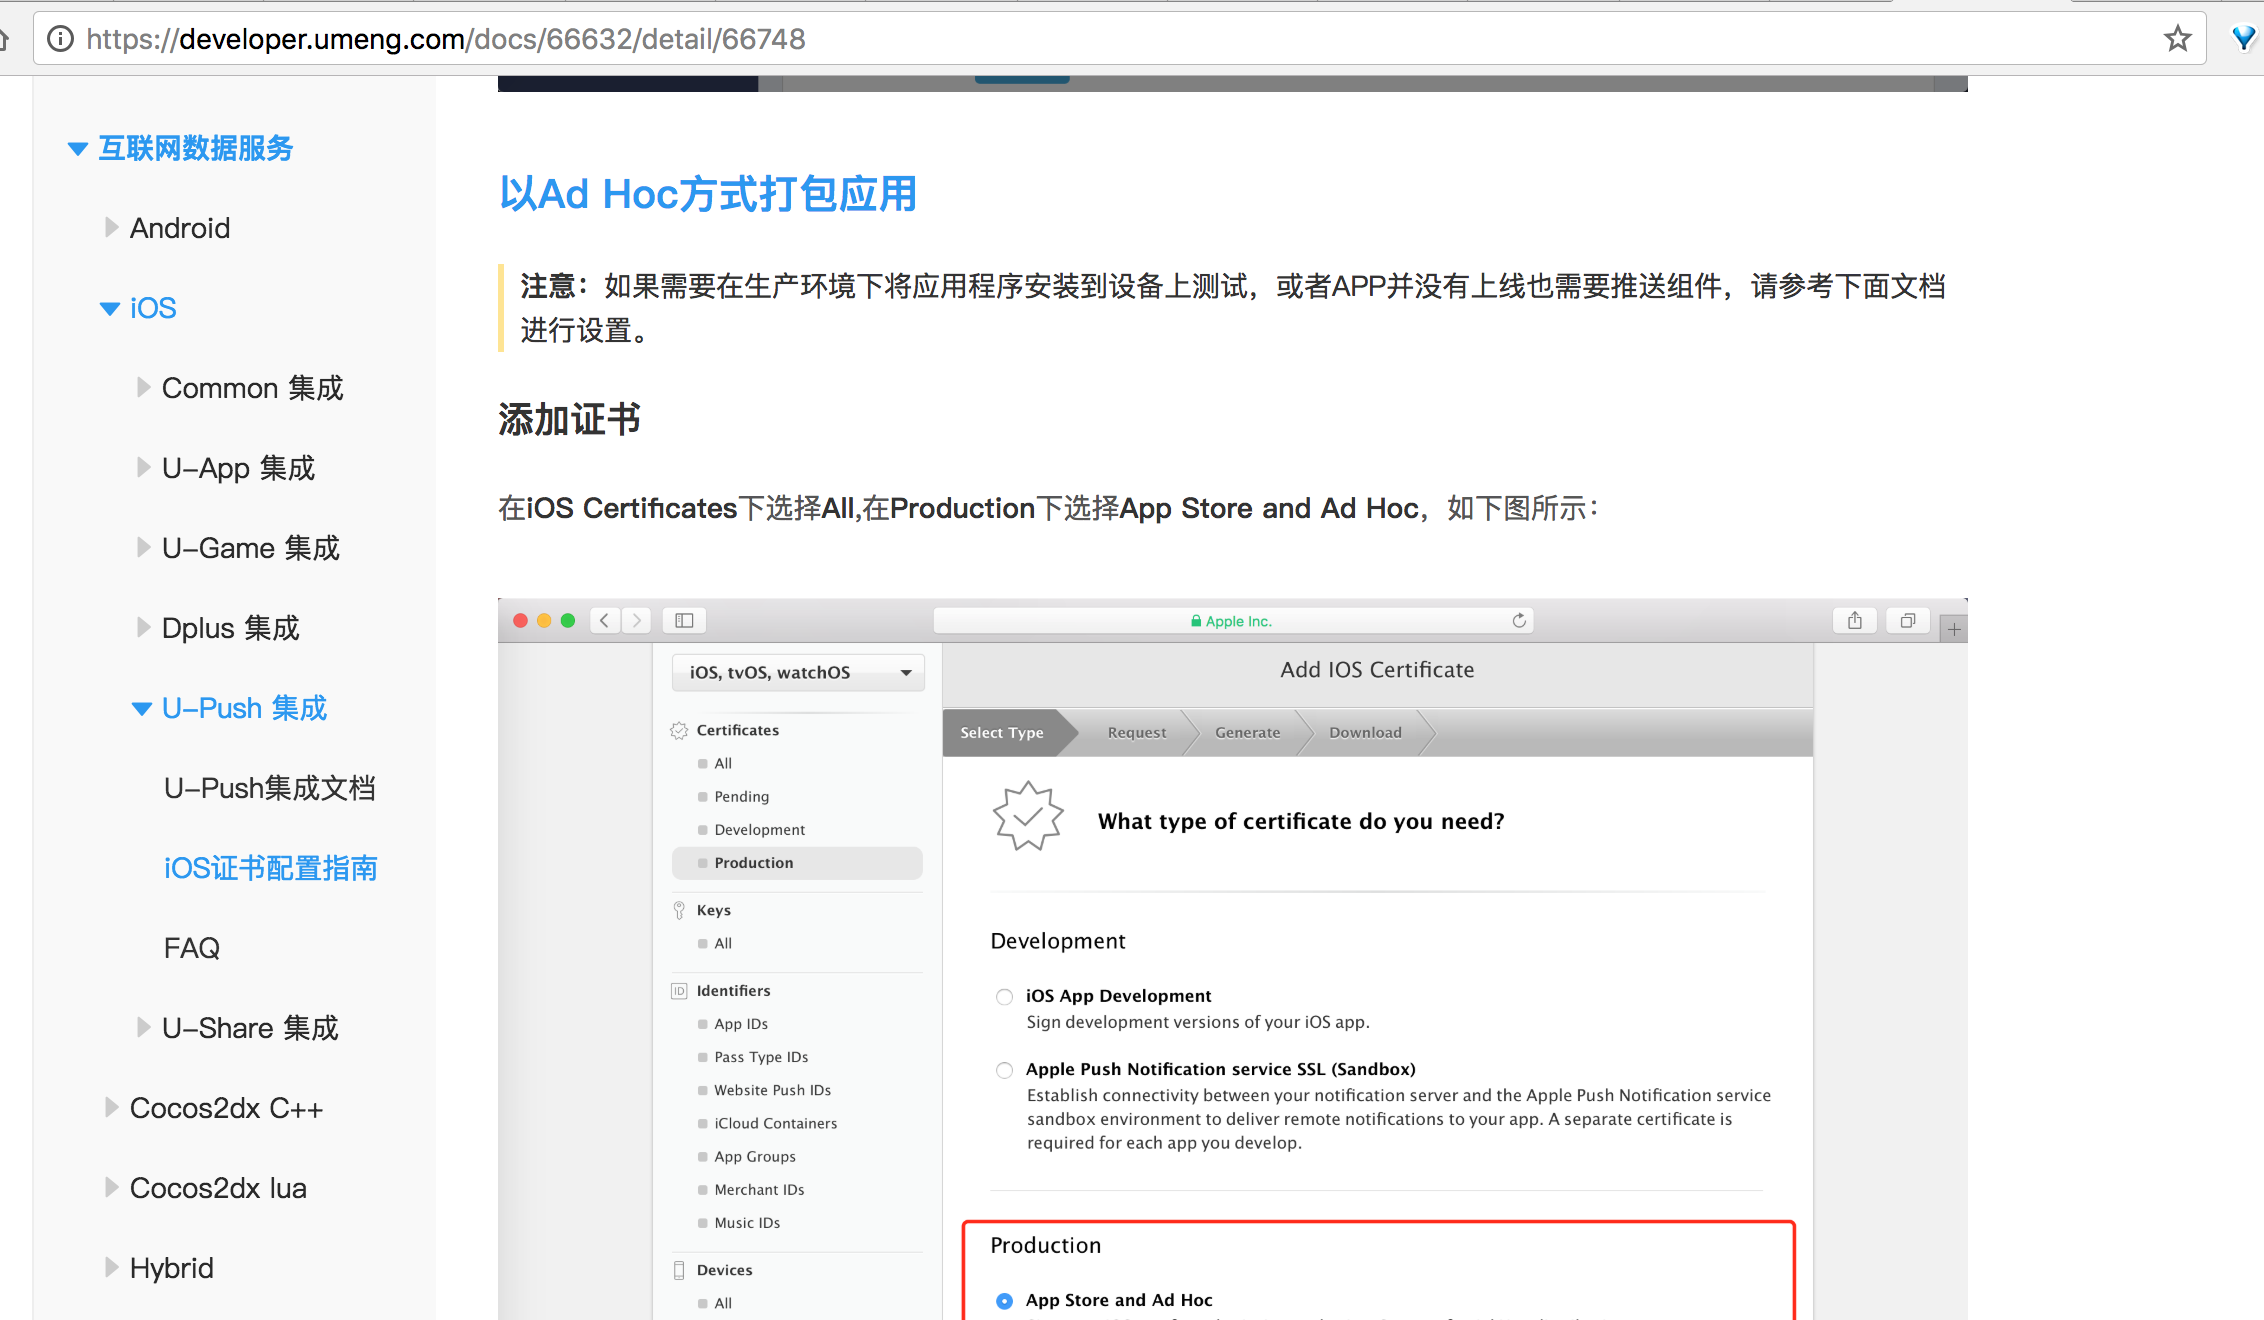Select All under Certificates
Image resolution: width=2264 pixels, height=1320 pixels.
tap(723, 764)
